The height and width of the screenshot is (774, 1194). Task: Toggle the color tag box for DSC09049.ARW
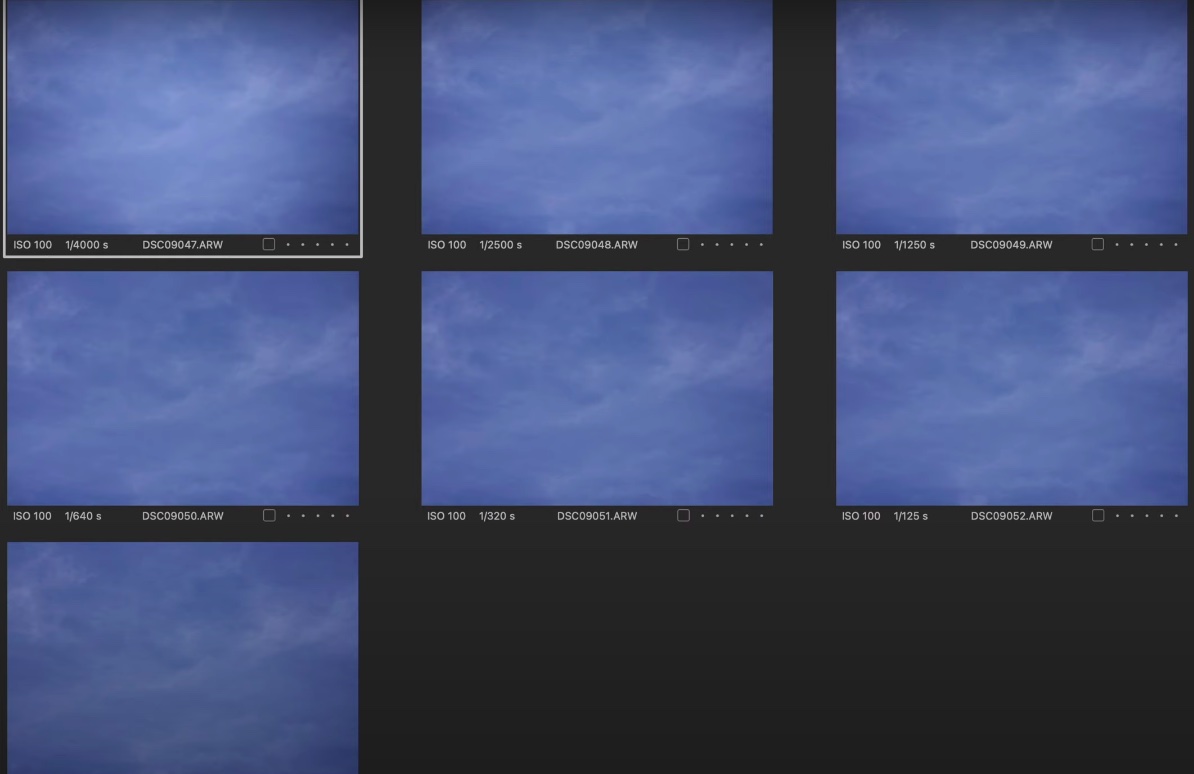pyautogui.click(x=1097, y=245)
